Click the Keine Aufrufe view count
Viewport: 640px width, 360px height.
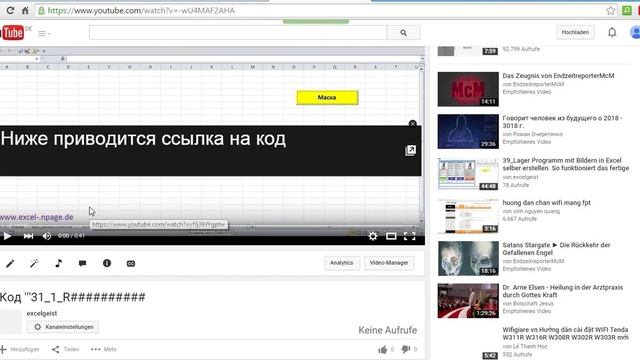click(x=388, y=330)
